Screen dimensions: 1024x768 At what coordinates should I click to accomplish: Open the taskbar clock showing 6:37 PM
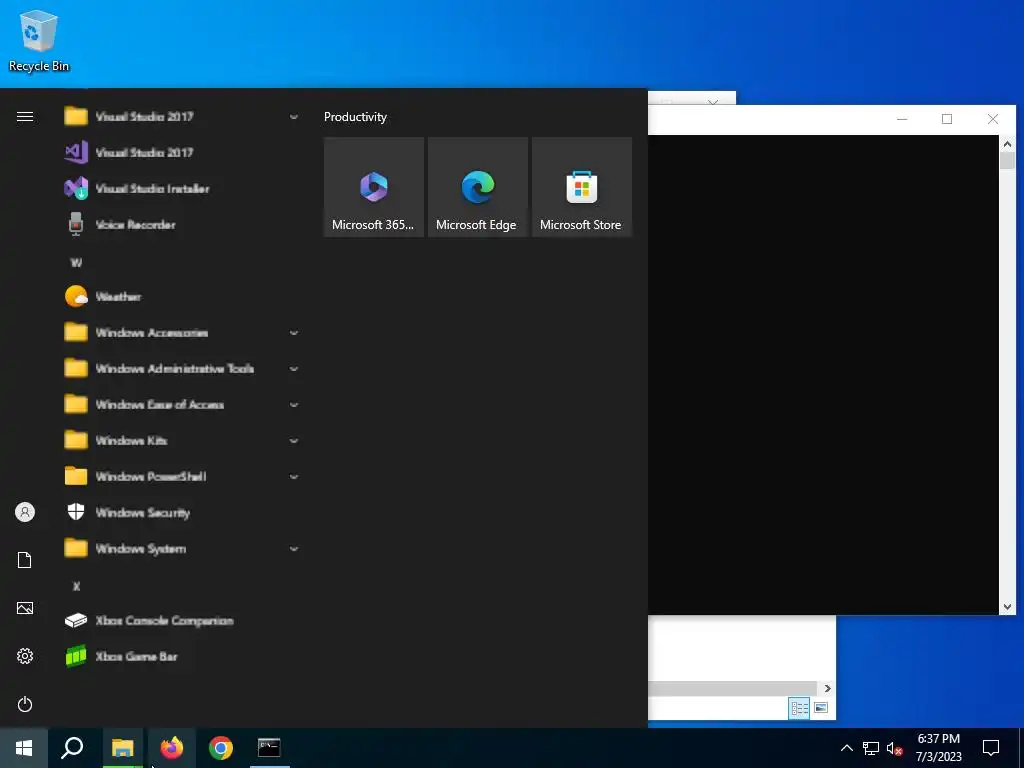click(x=938, y=748)
